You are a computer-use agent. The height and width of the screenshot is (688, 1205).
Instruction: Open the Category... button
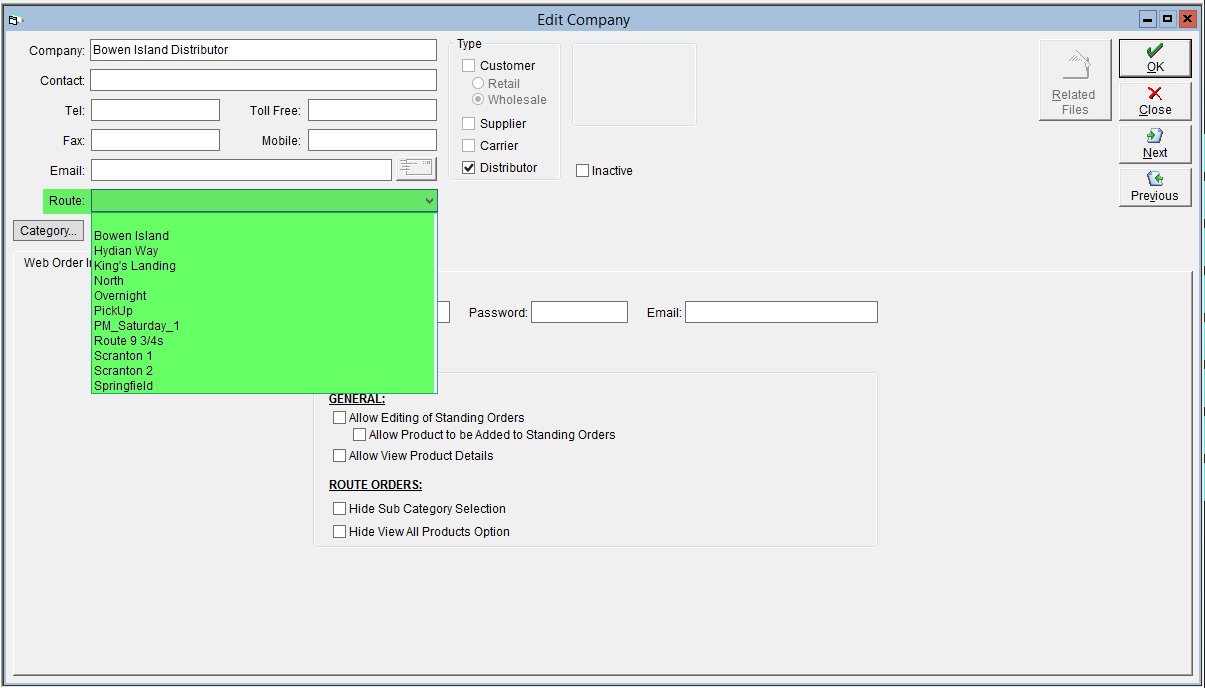click(48, 231)
